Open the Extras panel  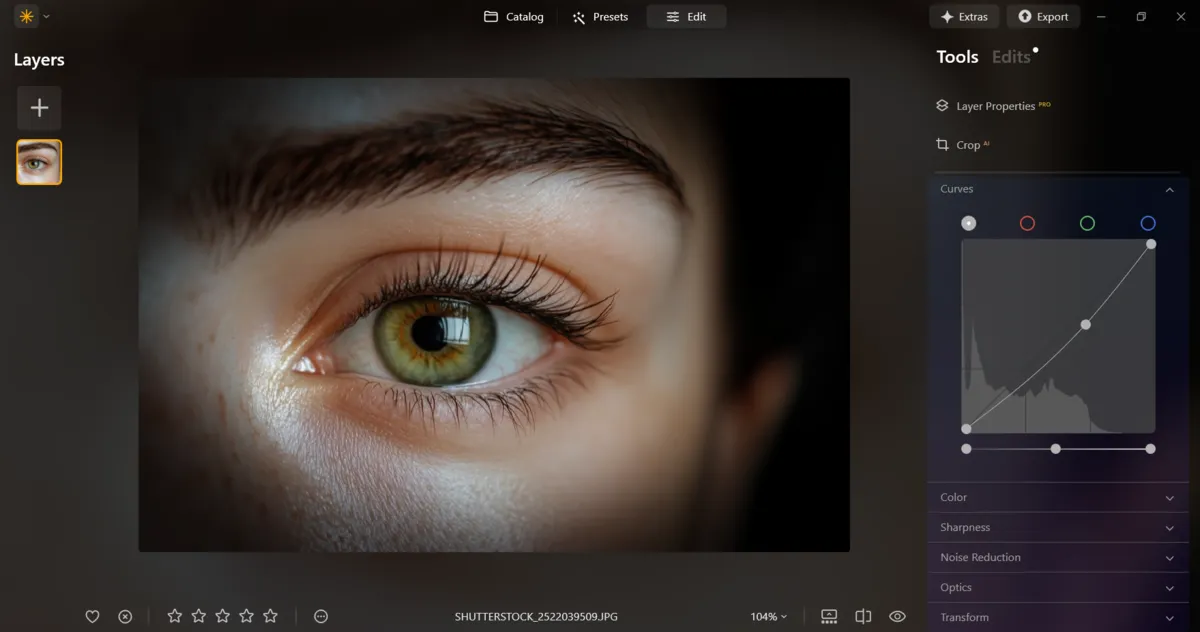coord(964,16)
